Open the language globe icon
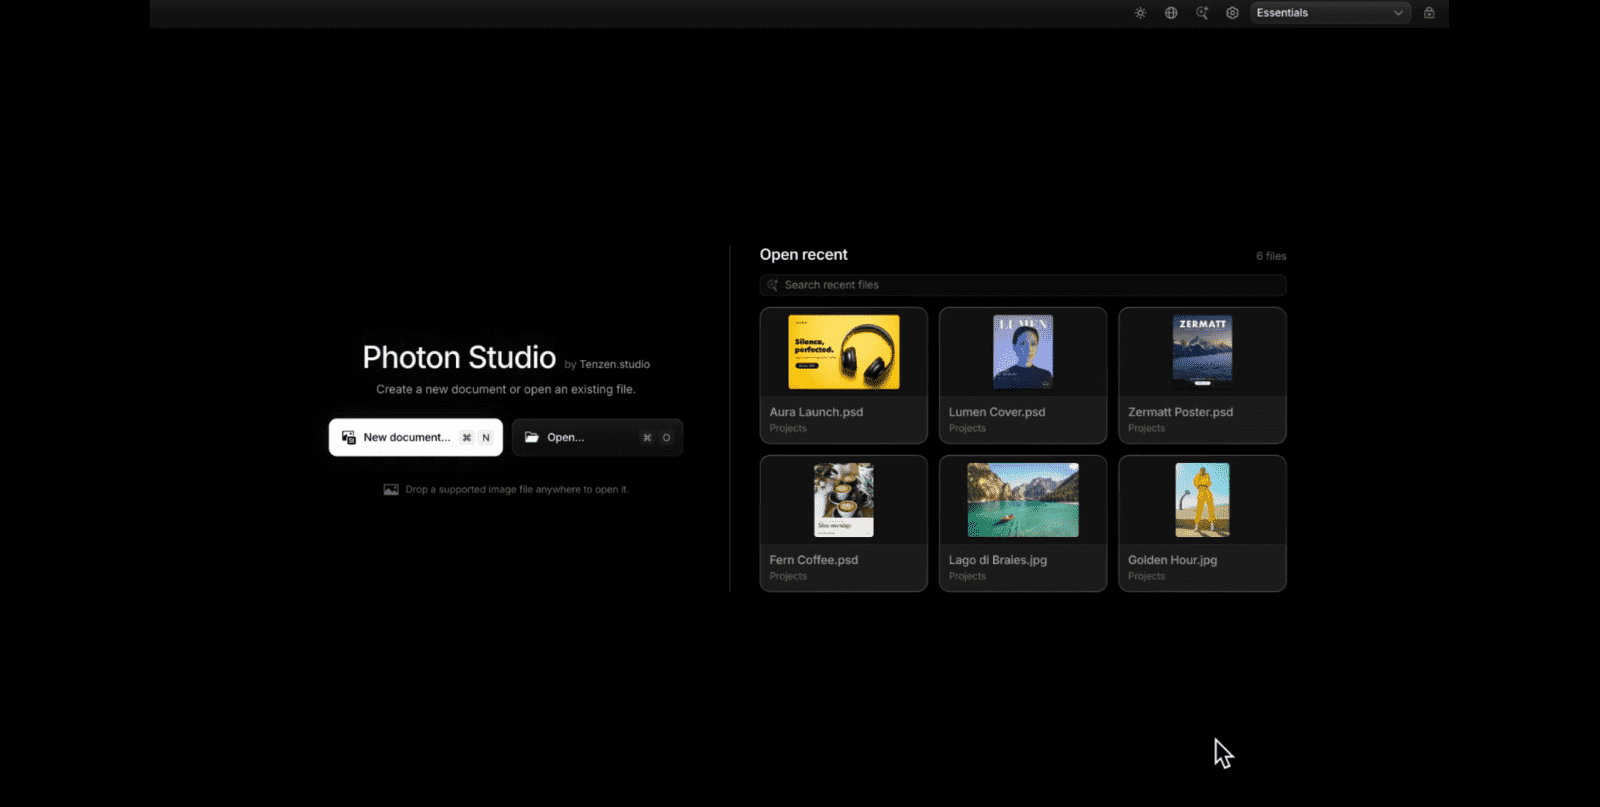Viewport: 1600px width, 807px height. tap(1171, 13)
